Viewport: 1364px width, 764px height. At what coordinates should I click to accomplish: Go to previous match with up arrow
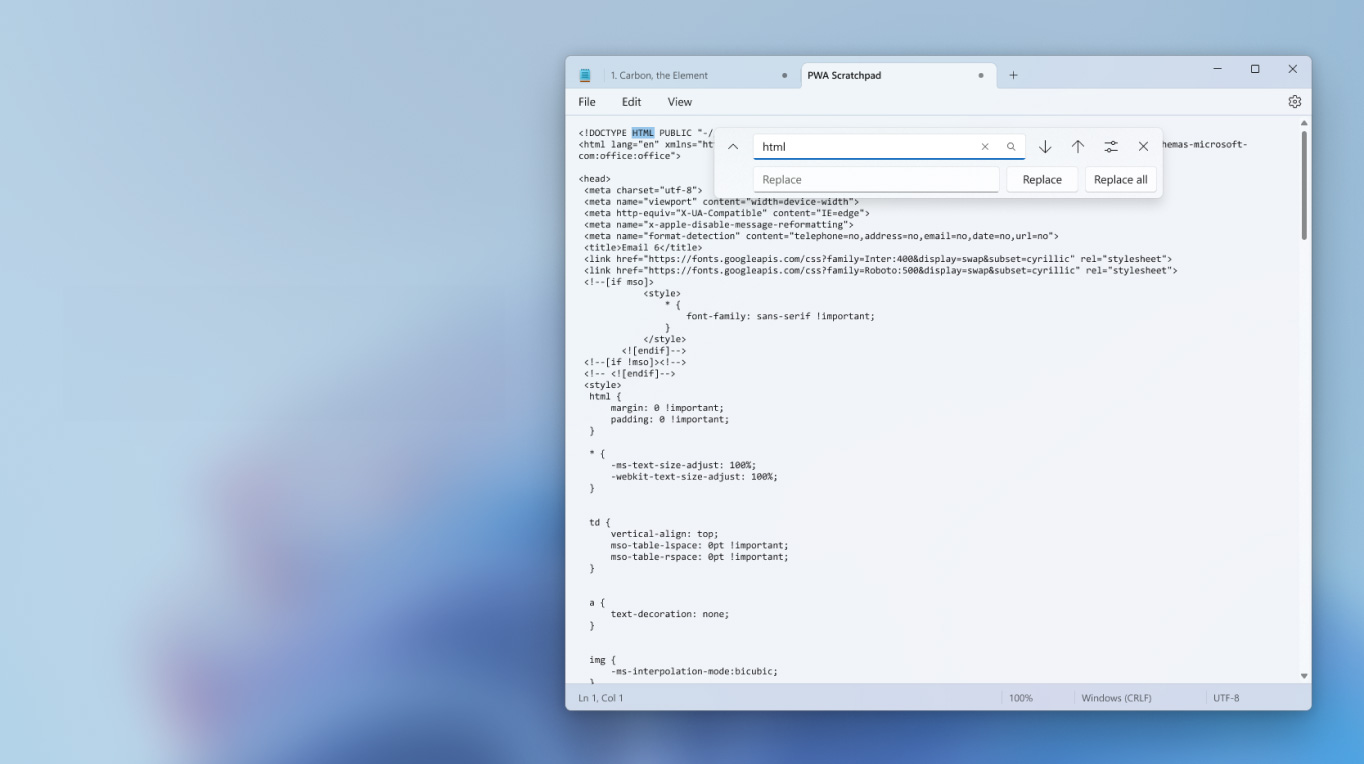tap(1078, 147)
